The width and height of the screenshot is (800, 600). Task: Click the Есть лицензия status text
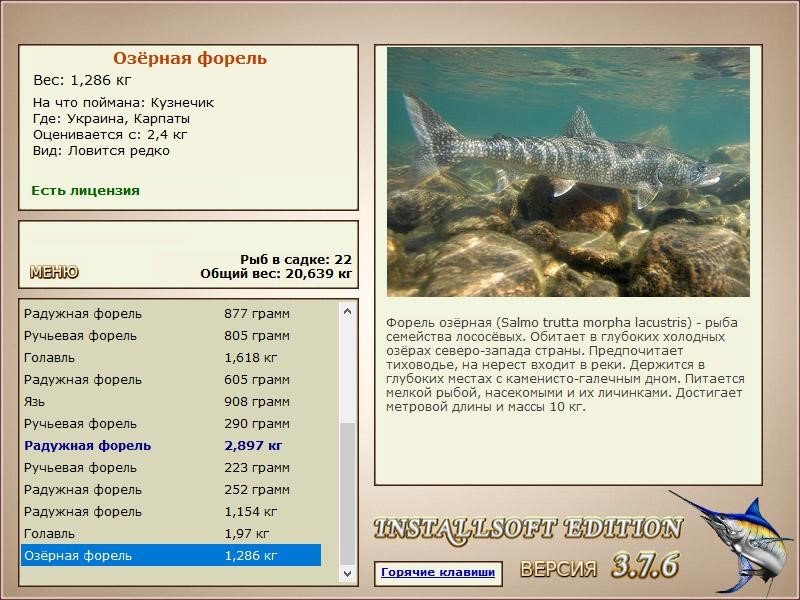[85, 191]
